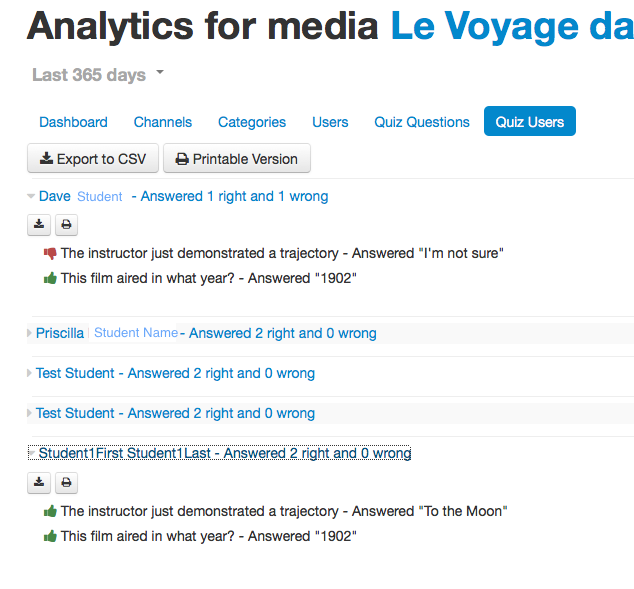Expand the first Test Student row
Screen dimensions: 634x589
click(x=29, y=373)
